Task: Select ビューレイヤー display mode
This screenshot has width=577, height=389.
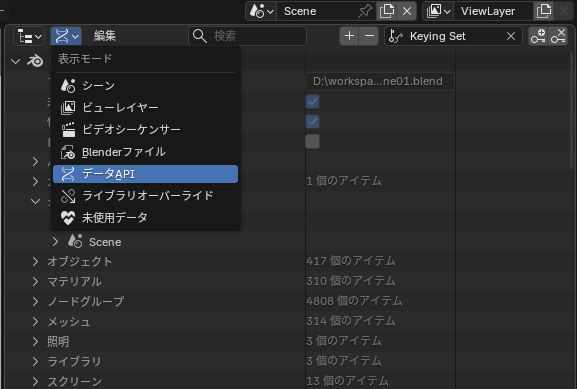Action: pos(145,107)
